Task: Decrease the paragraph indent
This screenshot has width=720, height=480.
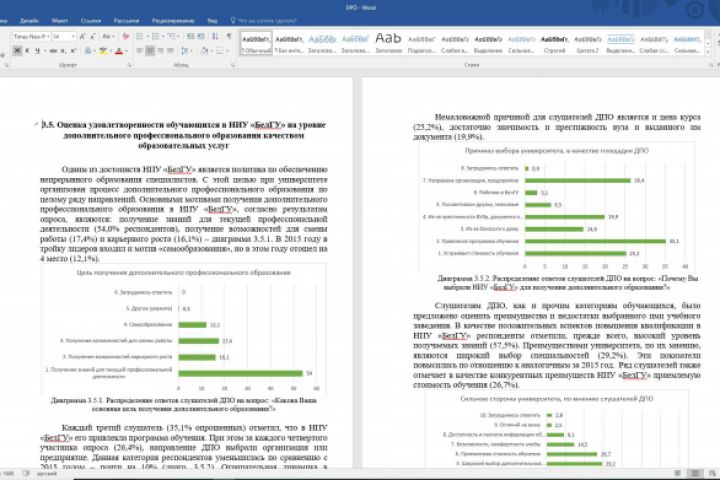Action: click(190, 36)
